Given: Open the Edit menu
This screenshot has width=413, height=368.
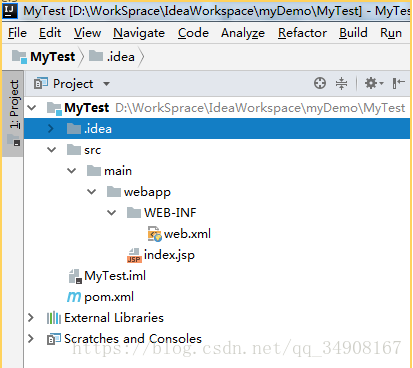Looking at the screenshot, I should pyautogui.click(x=50, y=33).
